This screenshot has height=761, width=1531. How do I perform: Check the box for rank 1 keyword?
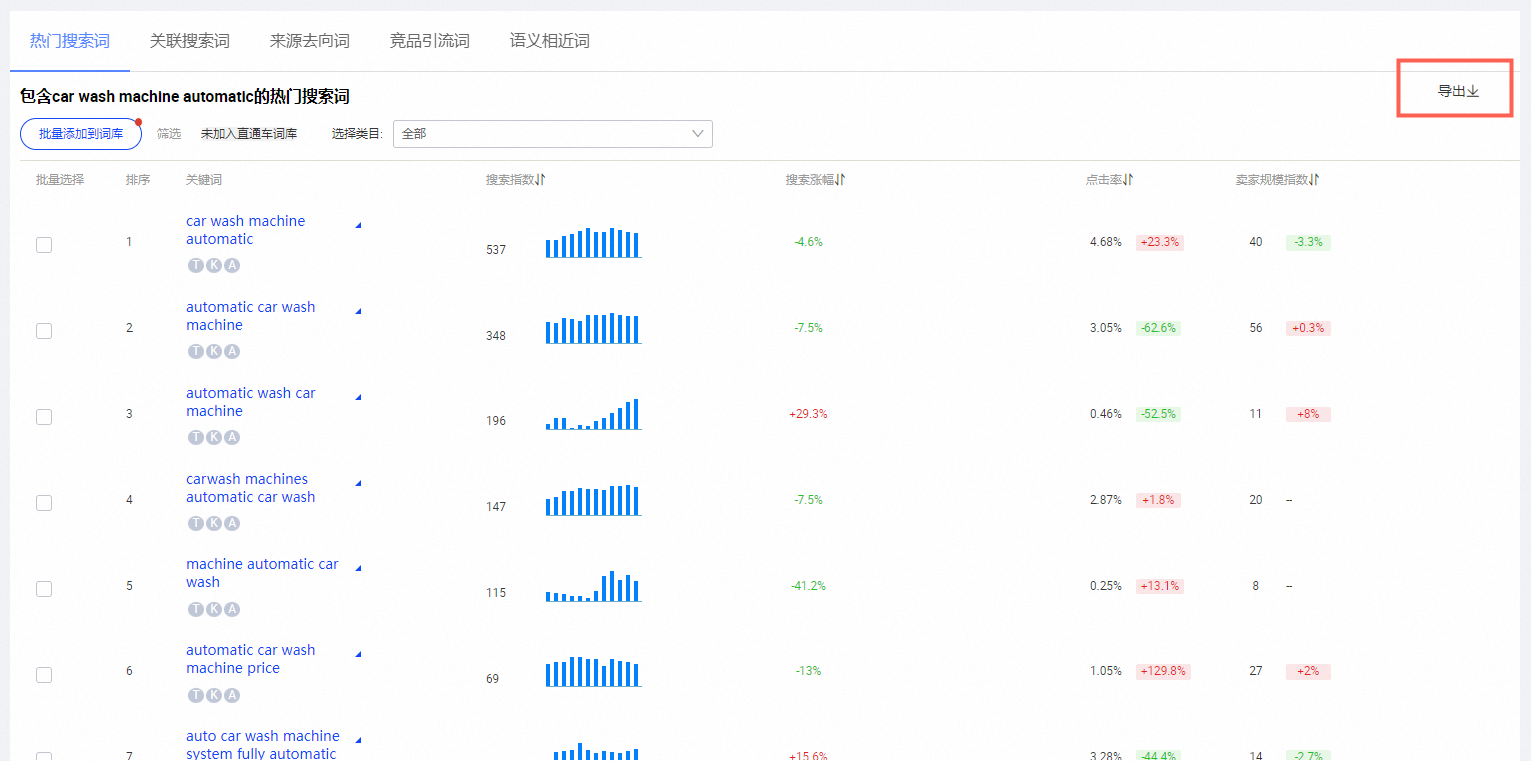coord(44,245)
